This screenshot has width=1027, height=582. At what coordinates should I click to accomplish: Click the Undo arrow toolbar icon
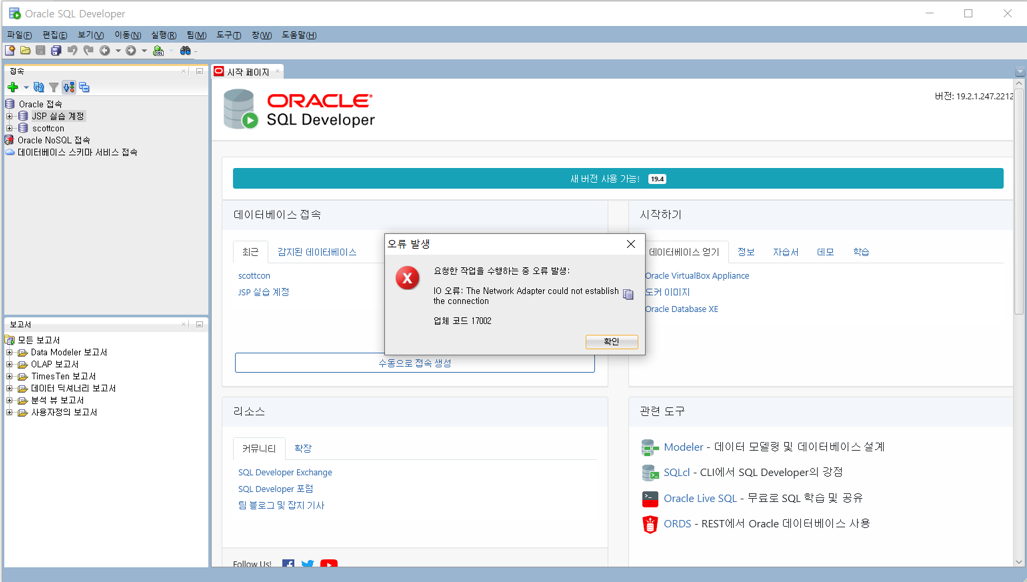[72, 50]
